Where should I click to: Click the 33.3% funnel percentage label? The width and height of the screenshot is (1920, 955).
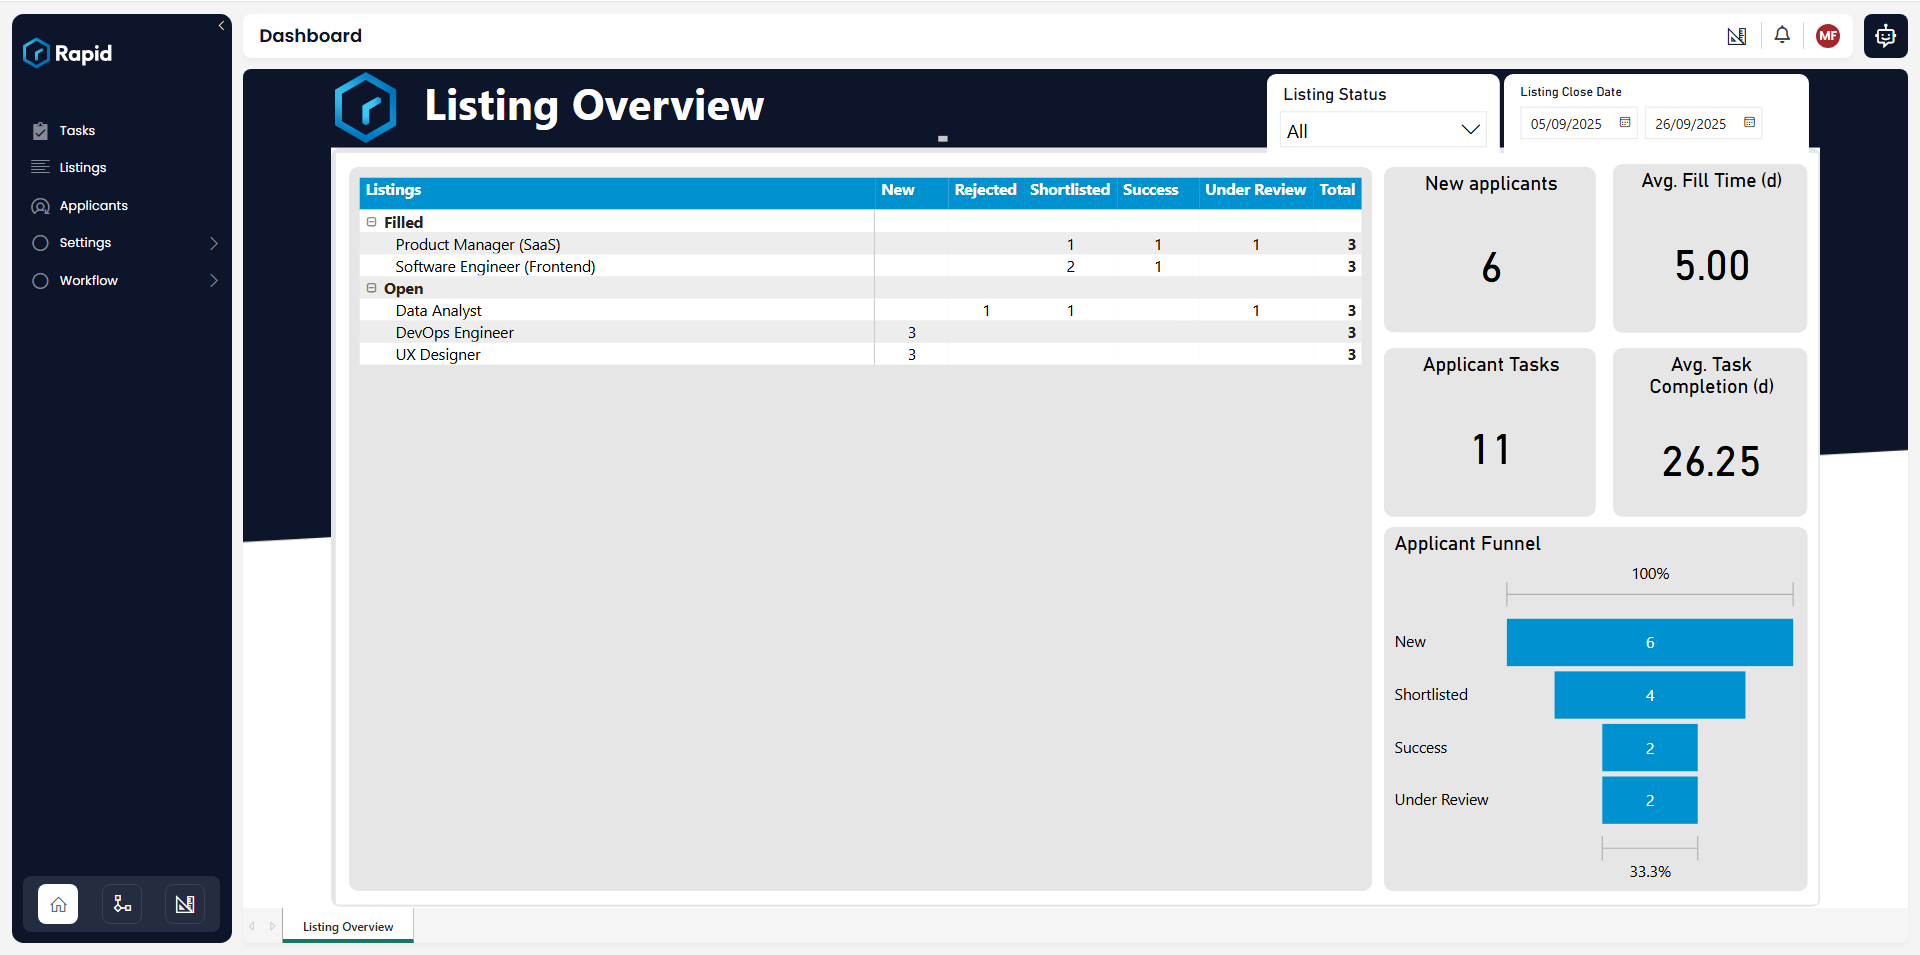1650,872
